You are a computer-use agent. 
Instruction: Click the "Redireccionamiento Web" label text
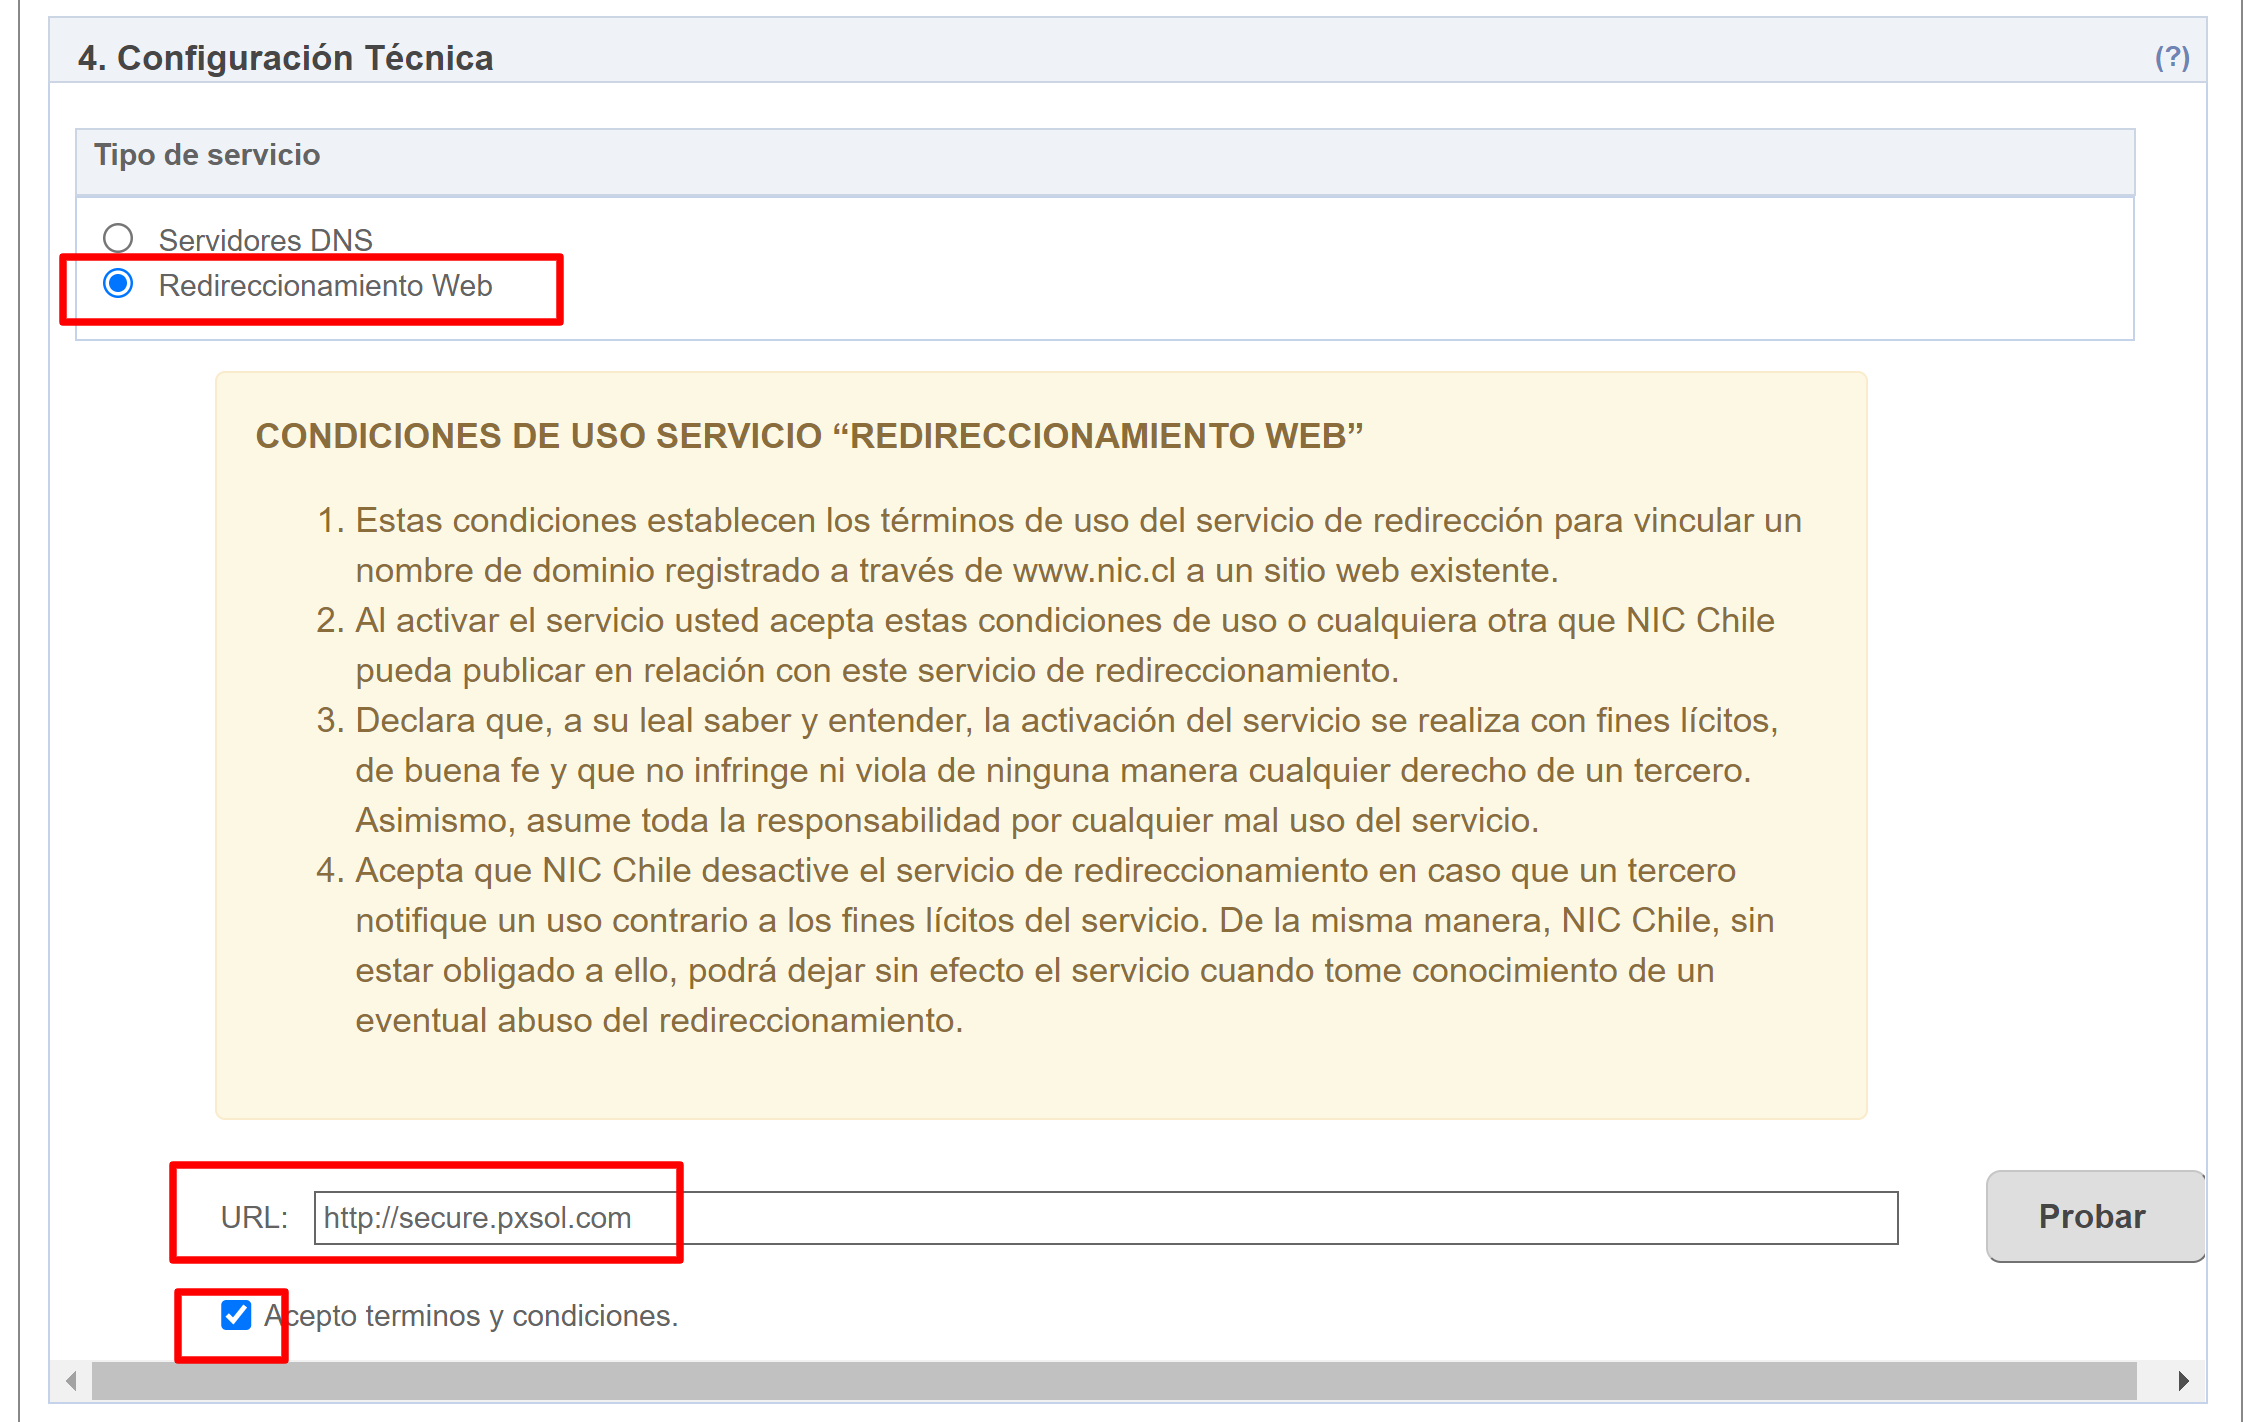[x=325, y=286]
